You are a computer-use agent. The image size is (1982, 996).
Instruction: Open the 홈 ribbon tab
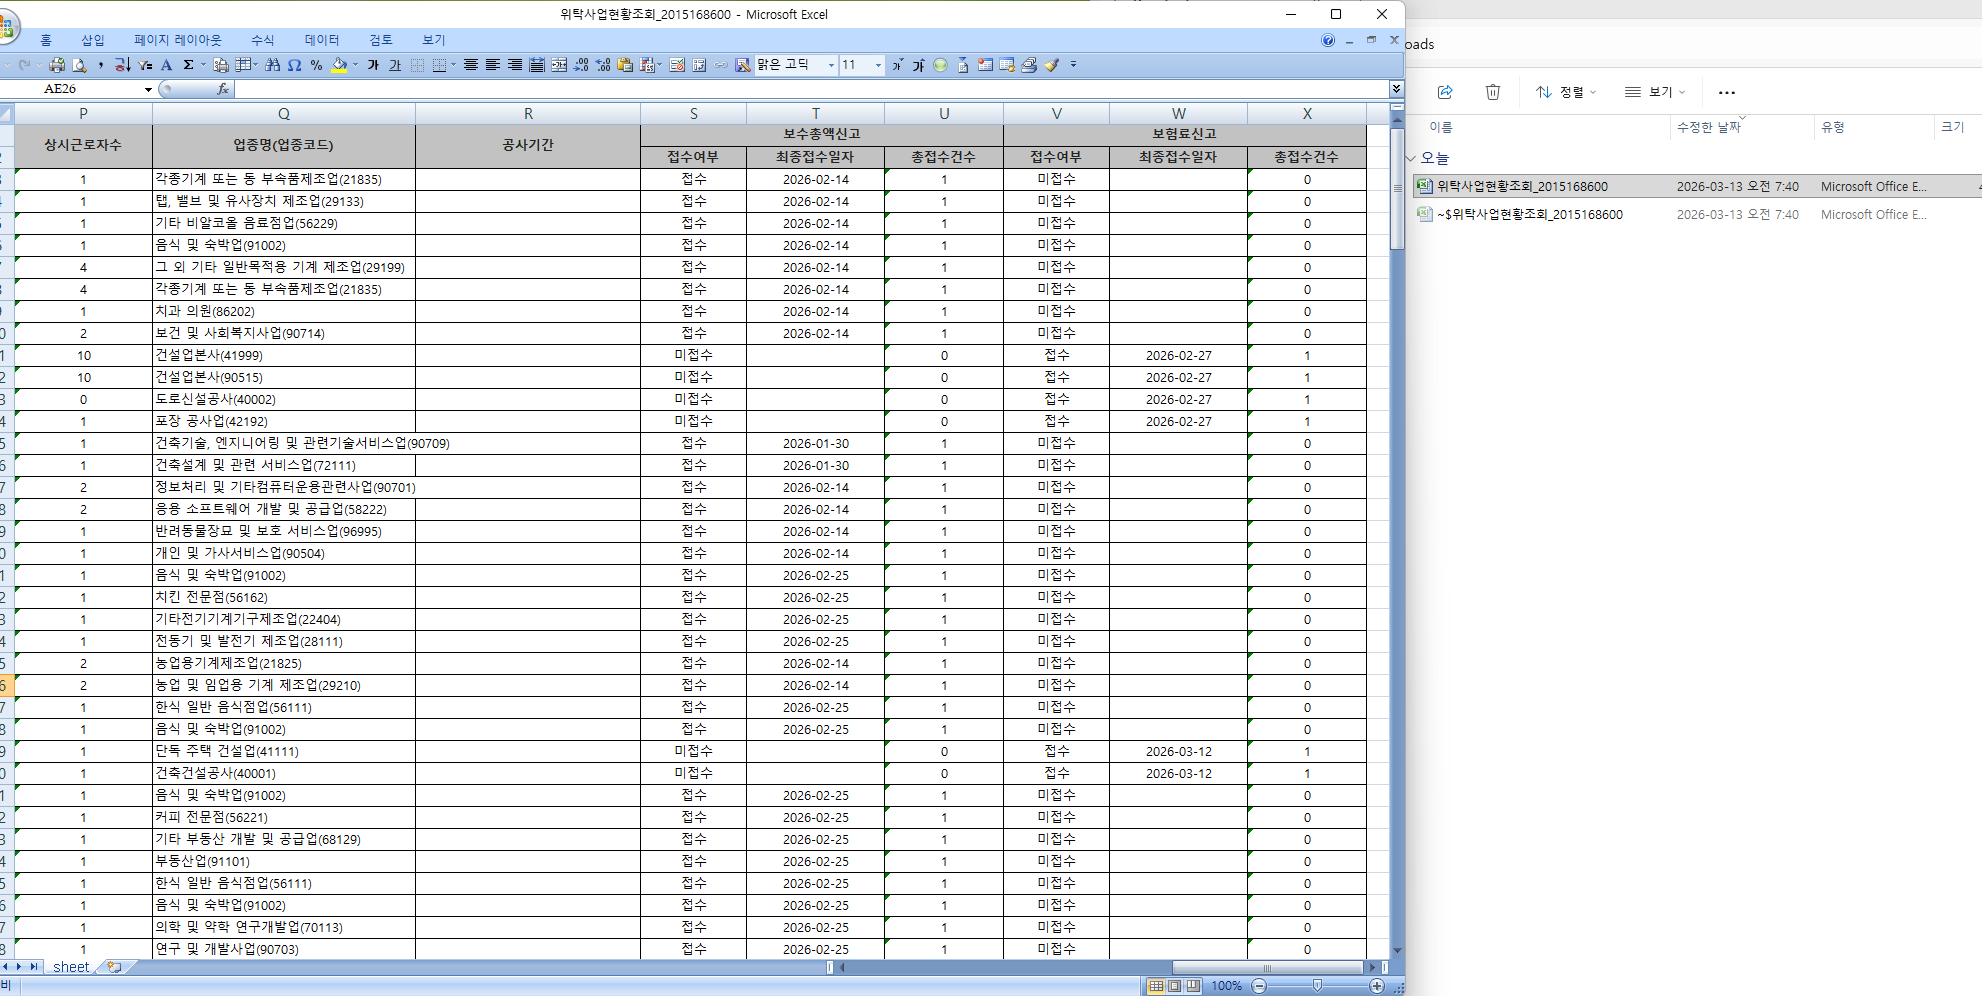[46, 40]
